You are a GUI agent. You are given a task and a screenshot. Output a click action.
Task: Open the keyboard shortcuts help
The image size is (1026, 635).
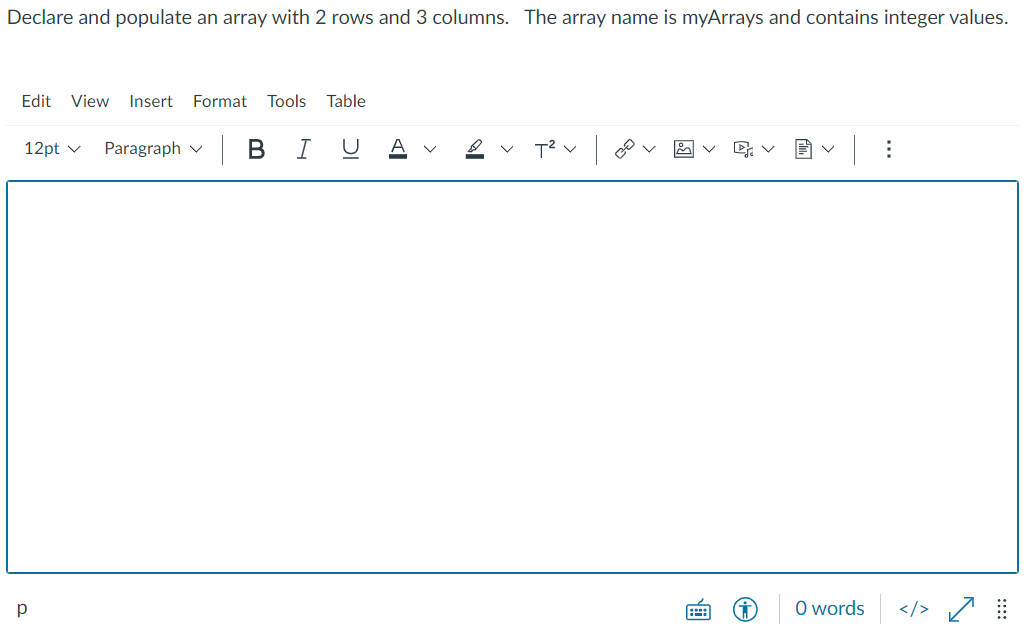pos(698,608)
